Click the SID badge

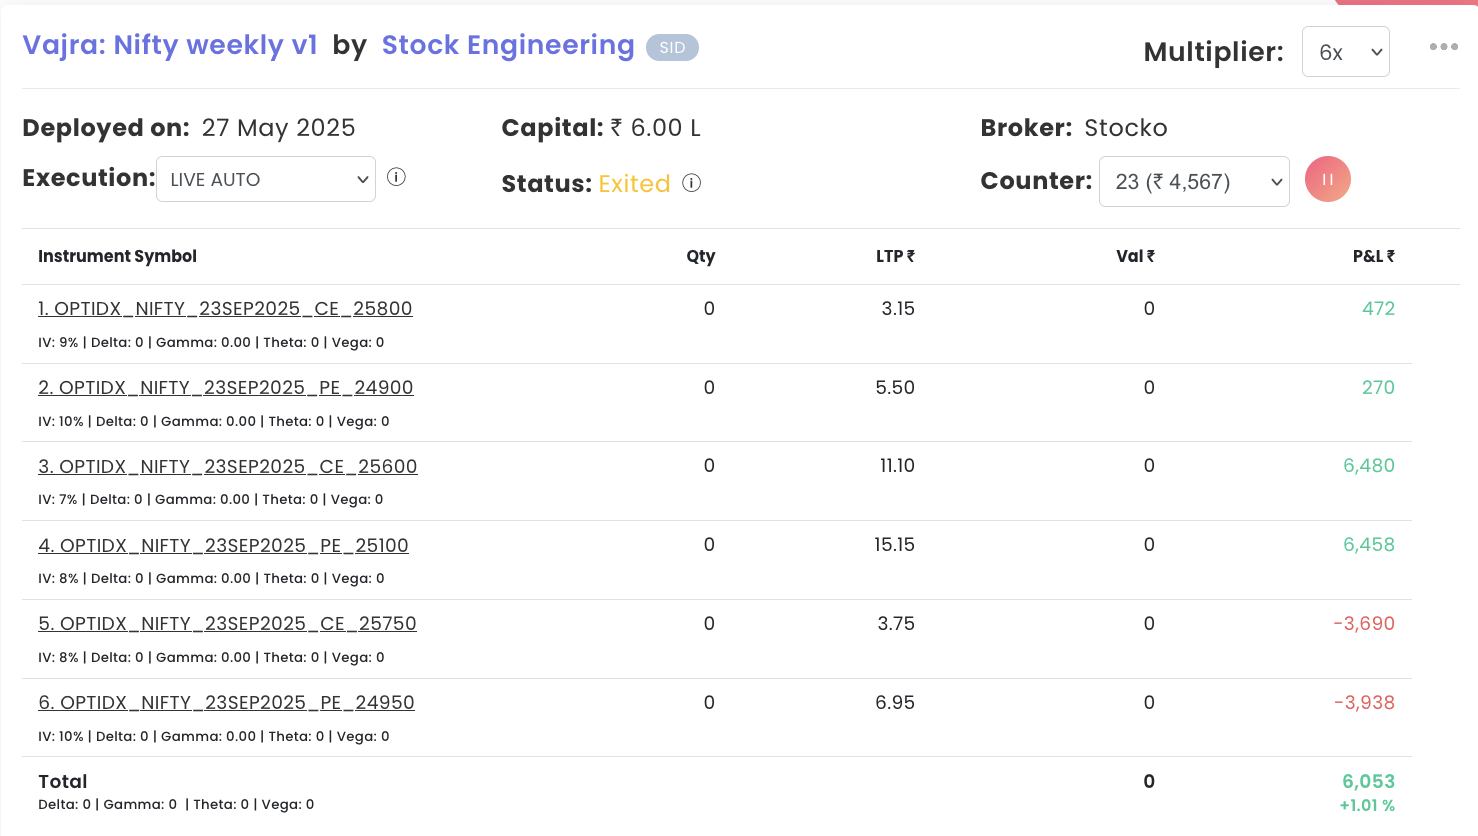click(x=672, y=48)
